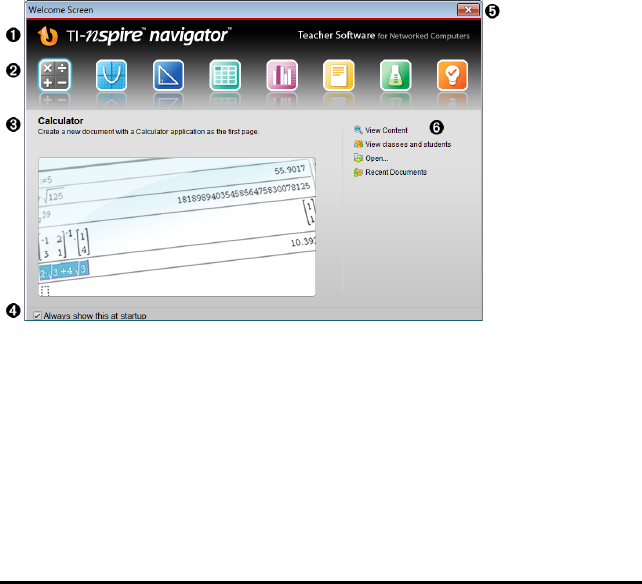Click the 'Create a new document with a Calculator application' description

tap(148, 131)
